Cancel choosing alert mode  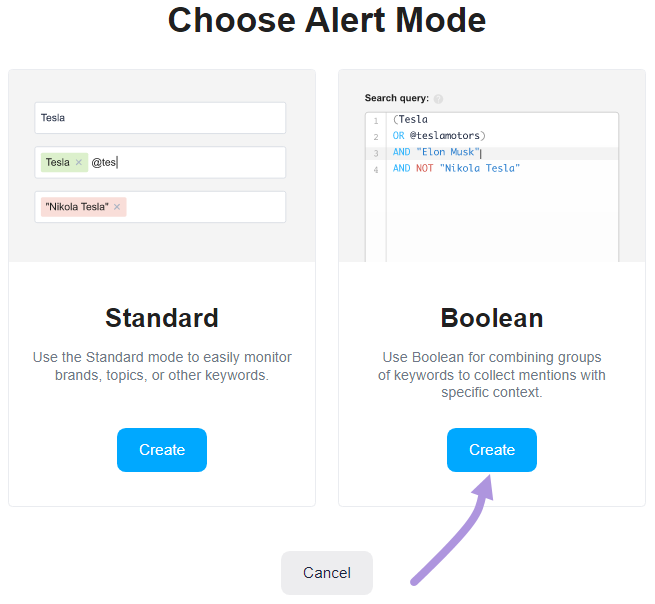click(x=327, y=573)
